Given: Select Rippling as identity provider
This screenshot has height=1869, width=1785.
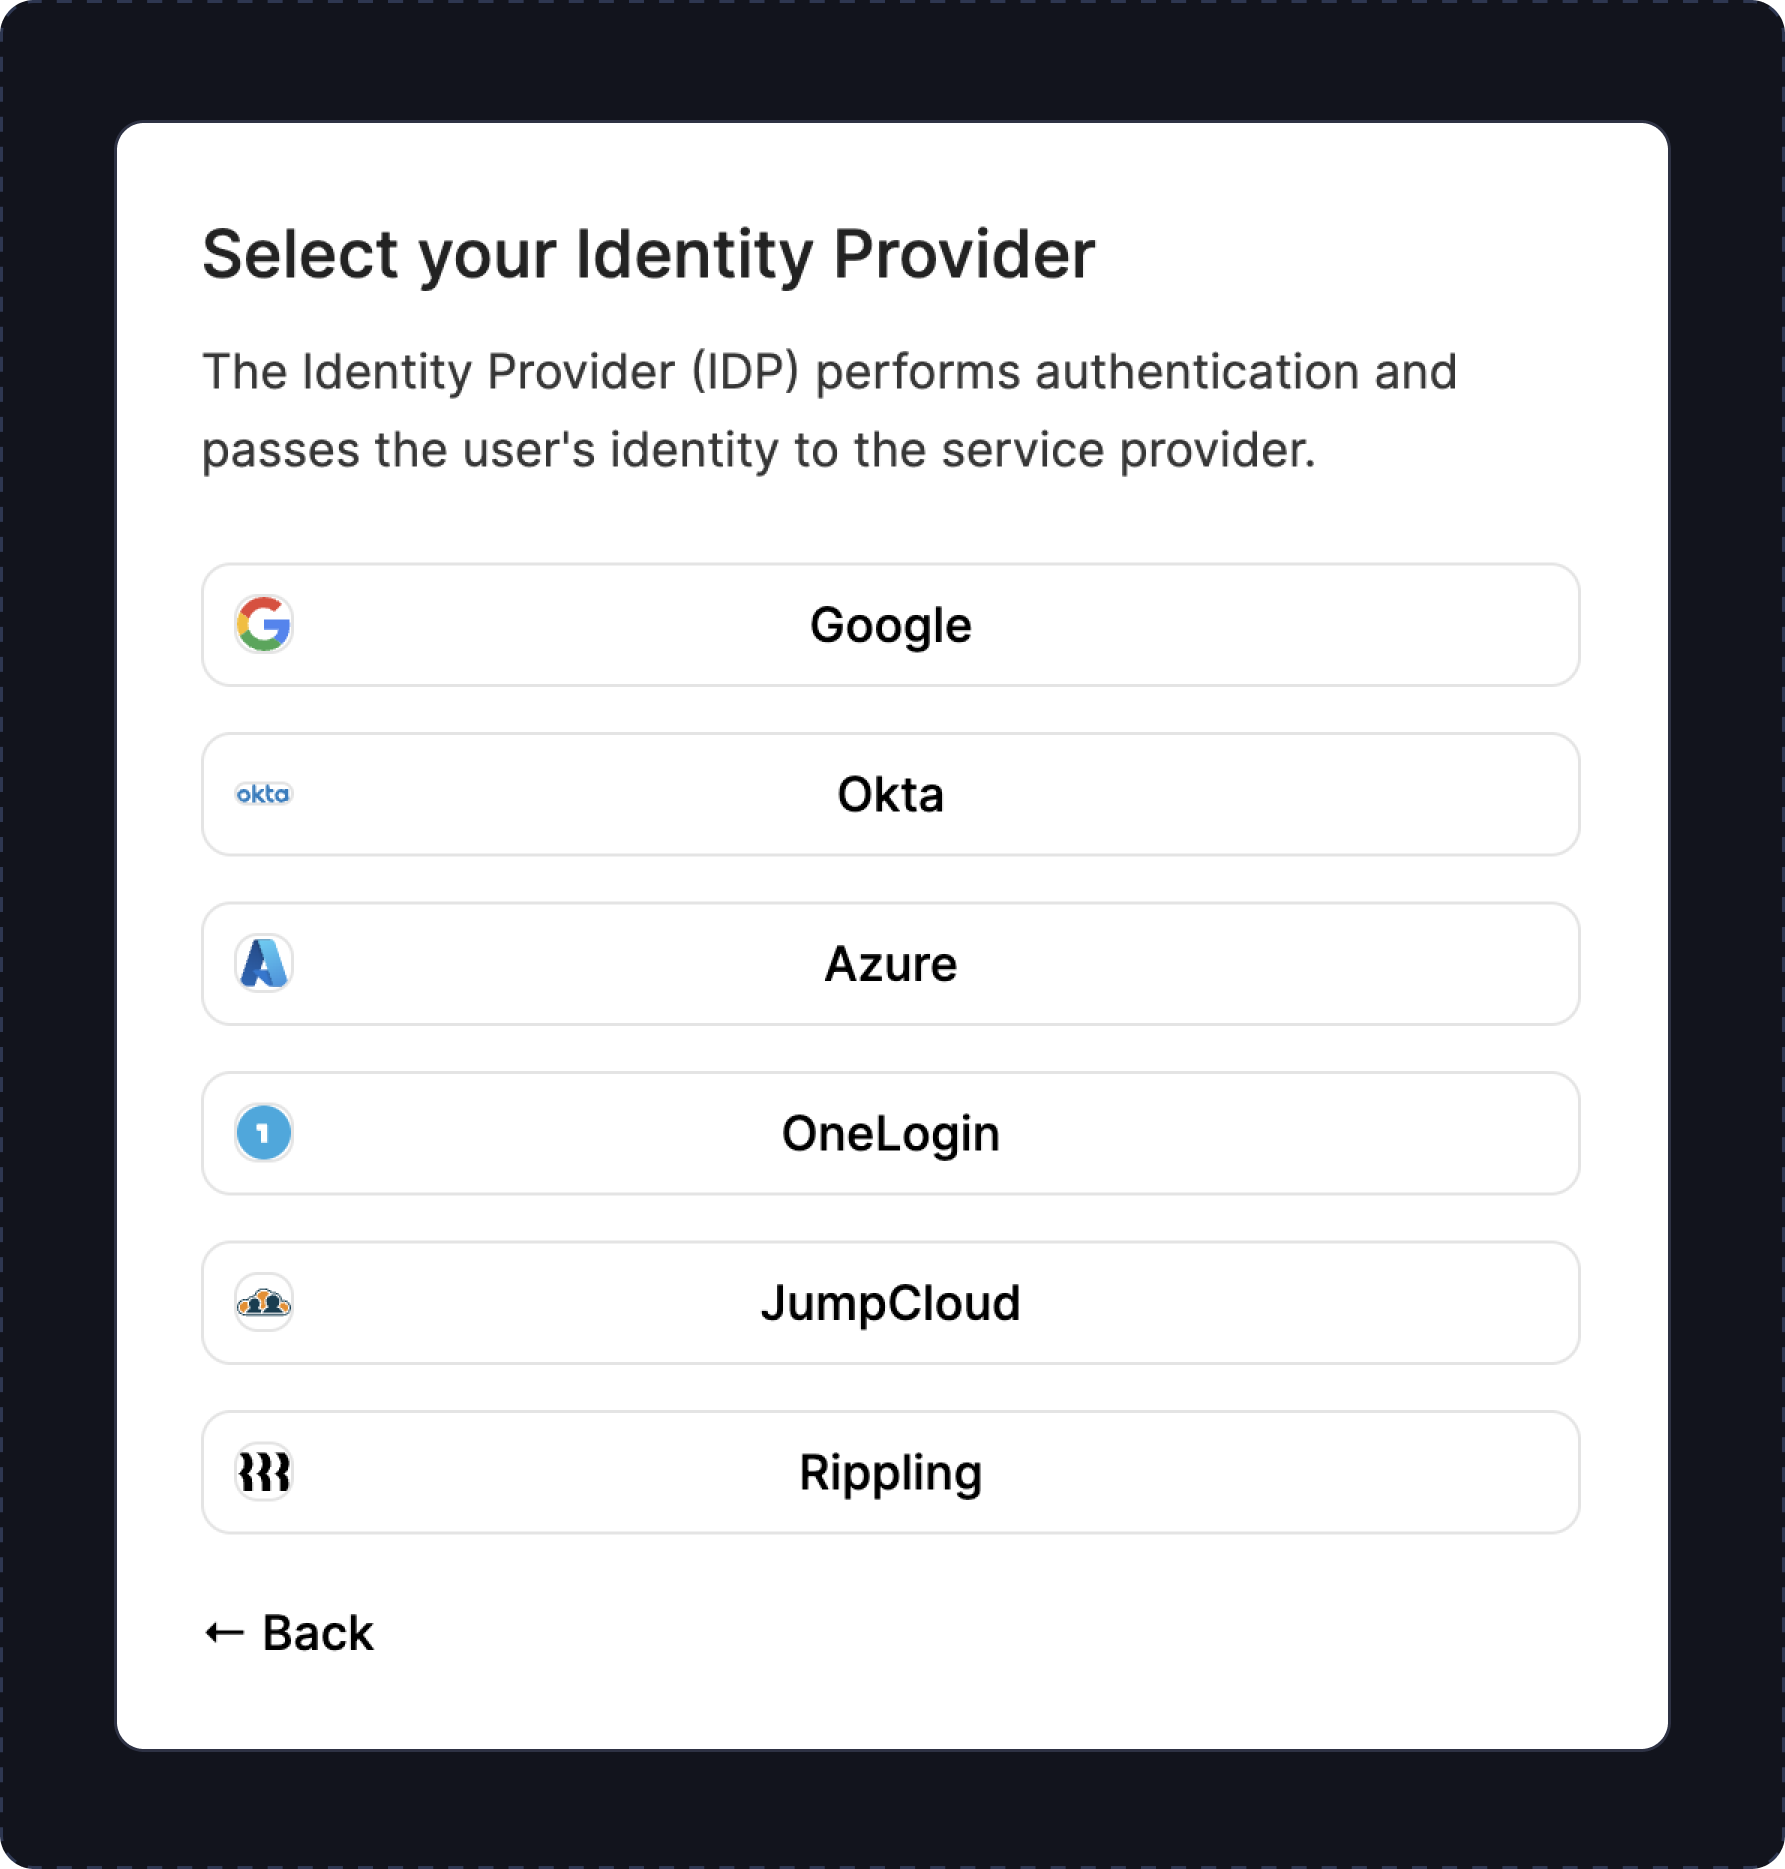Looking at the screenshot, I should pyautogui.click(x=890, y=1472).
